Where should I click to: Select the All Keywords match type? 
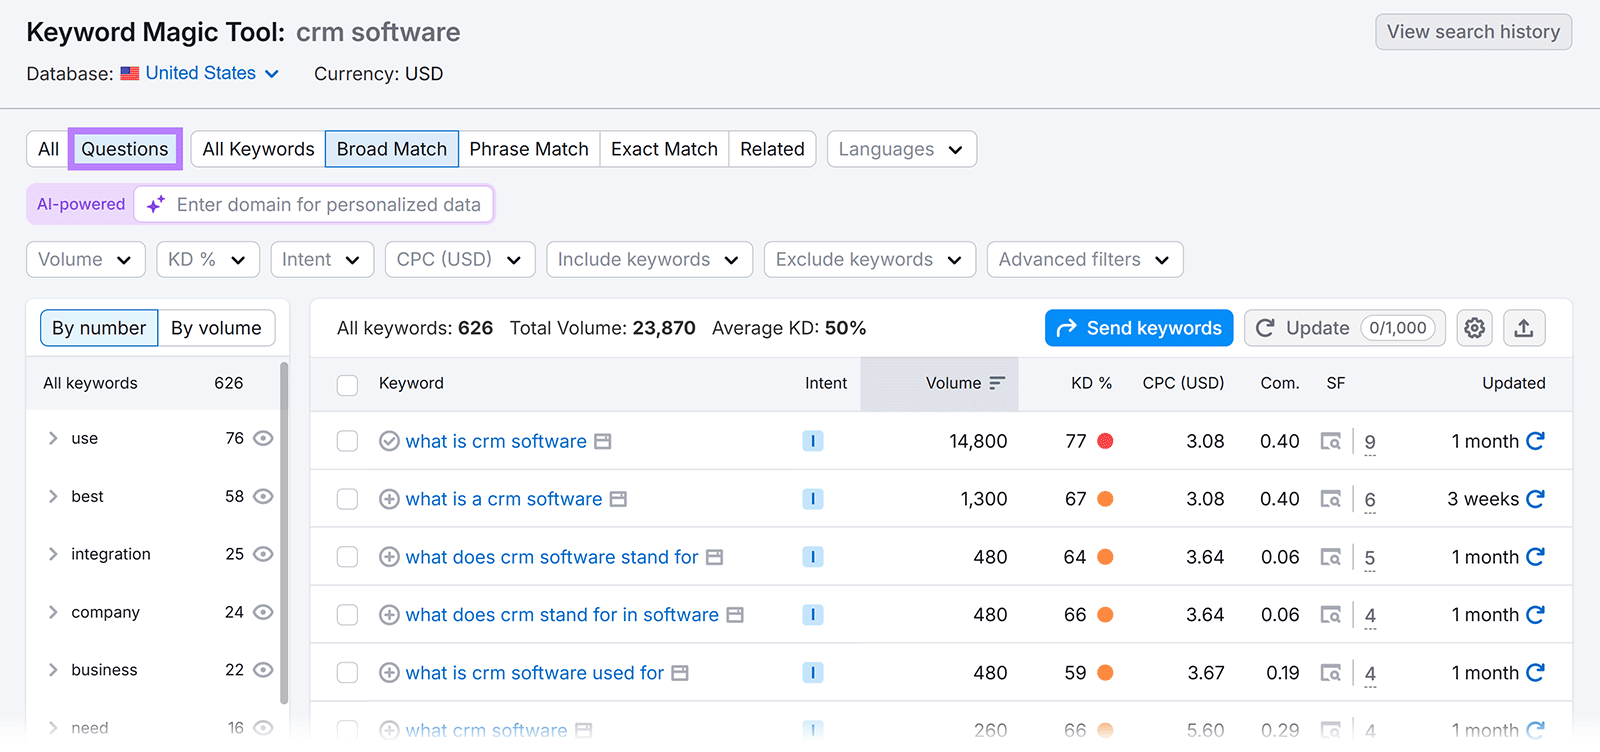point(258,149)
